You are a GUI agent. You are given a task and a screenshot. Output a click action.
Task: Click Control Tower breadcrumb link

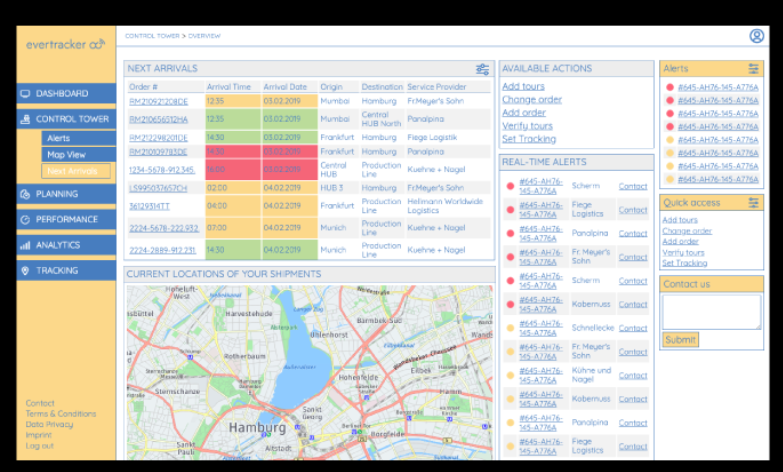(152, 36)
